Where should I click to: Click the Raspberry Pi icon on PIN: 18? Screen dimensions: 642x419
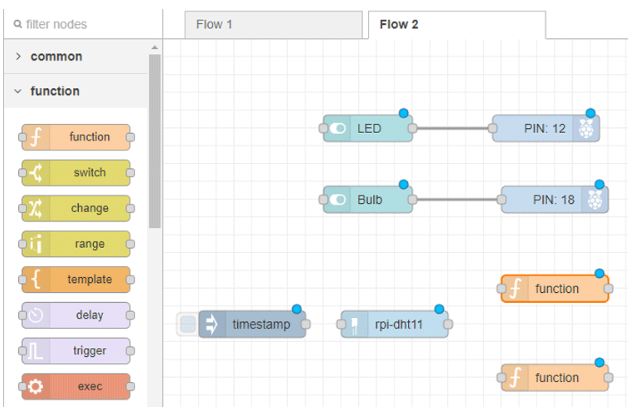tap(596, 200)
